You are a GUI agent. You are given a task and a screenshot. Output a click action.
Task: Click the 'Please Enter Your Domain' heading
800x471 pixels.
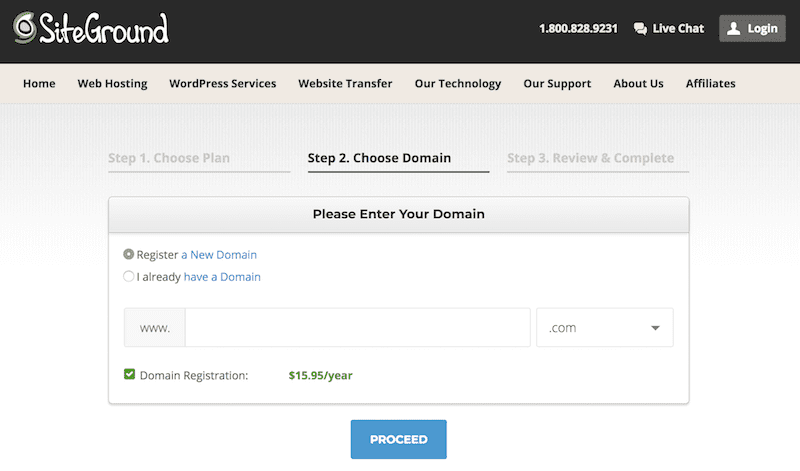pos(398,214)
